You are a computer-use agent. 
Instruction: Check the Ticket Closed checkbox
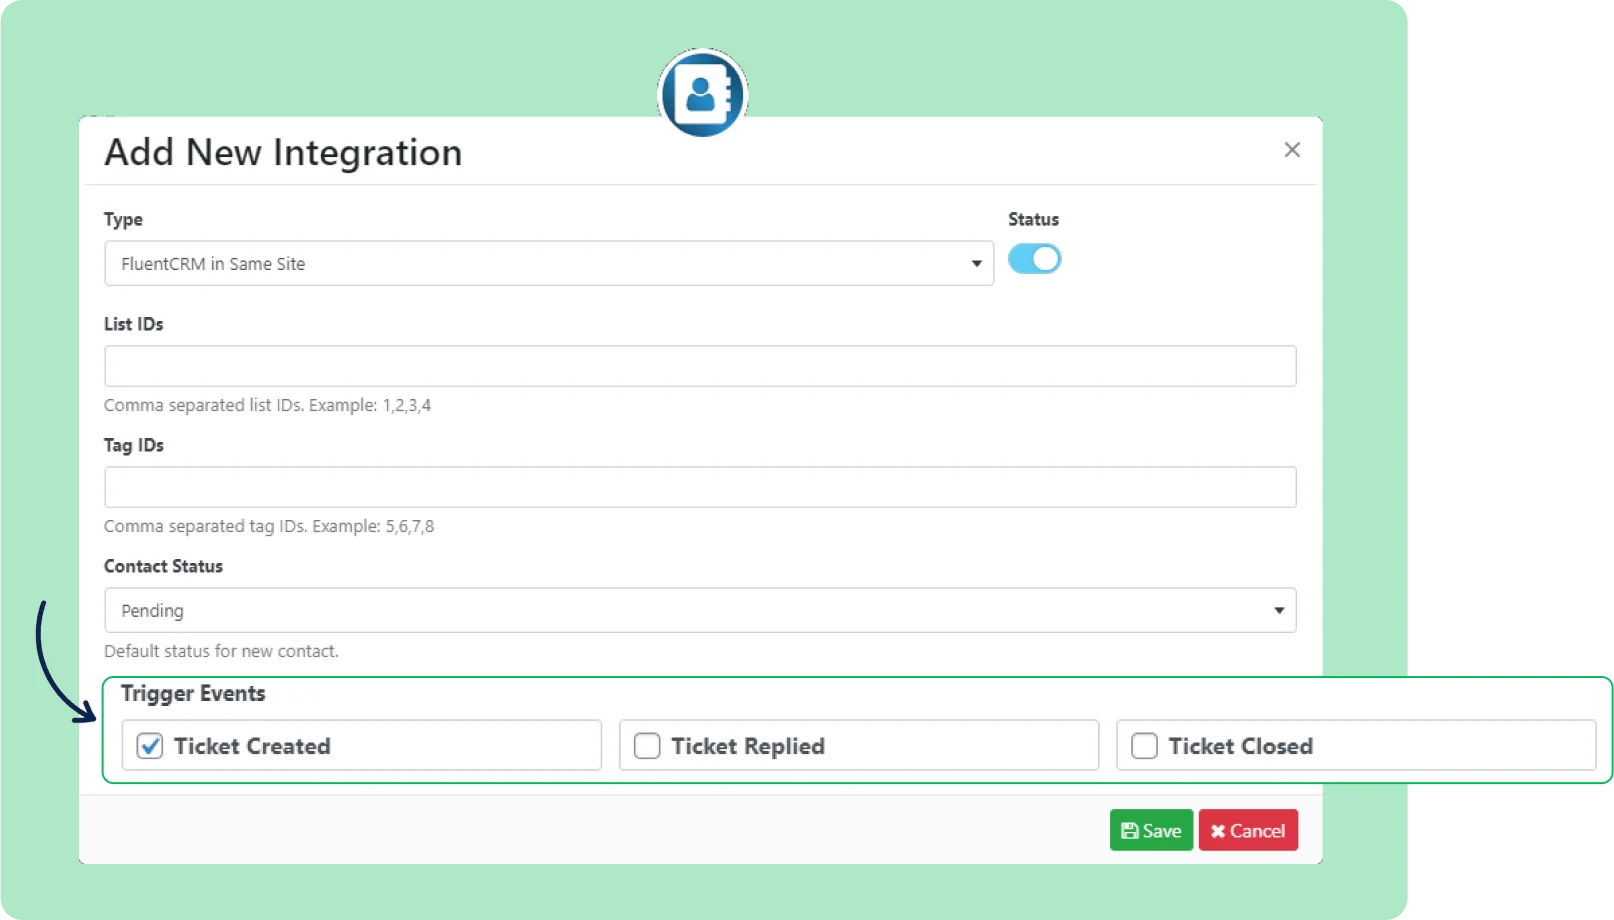point(1144,746)
